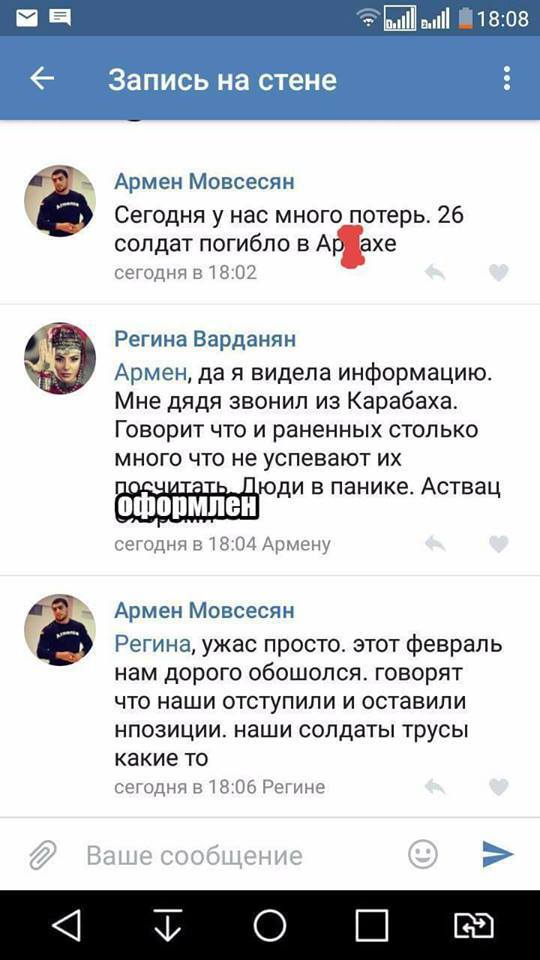Like Армен's comment posted at 18:02
540x960 pixels.
(499, 272)
